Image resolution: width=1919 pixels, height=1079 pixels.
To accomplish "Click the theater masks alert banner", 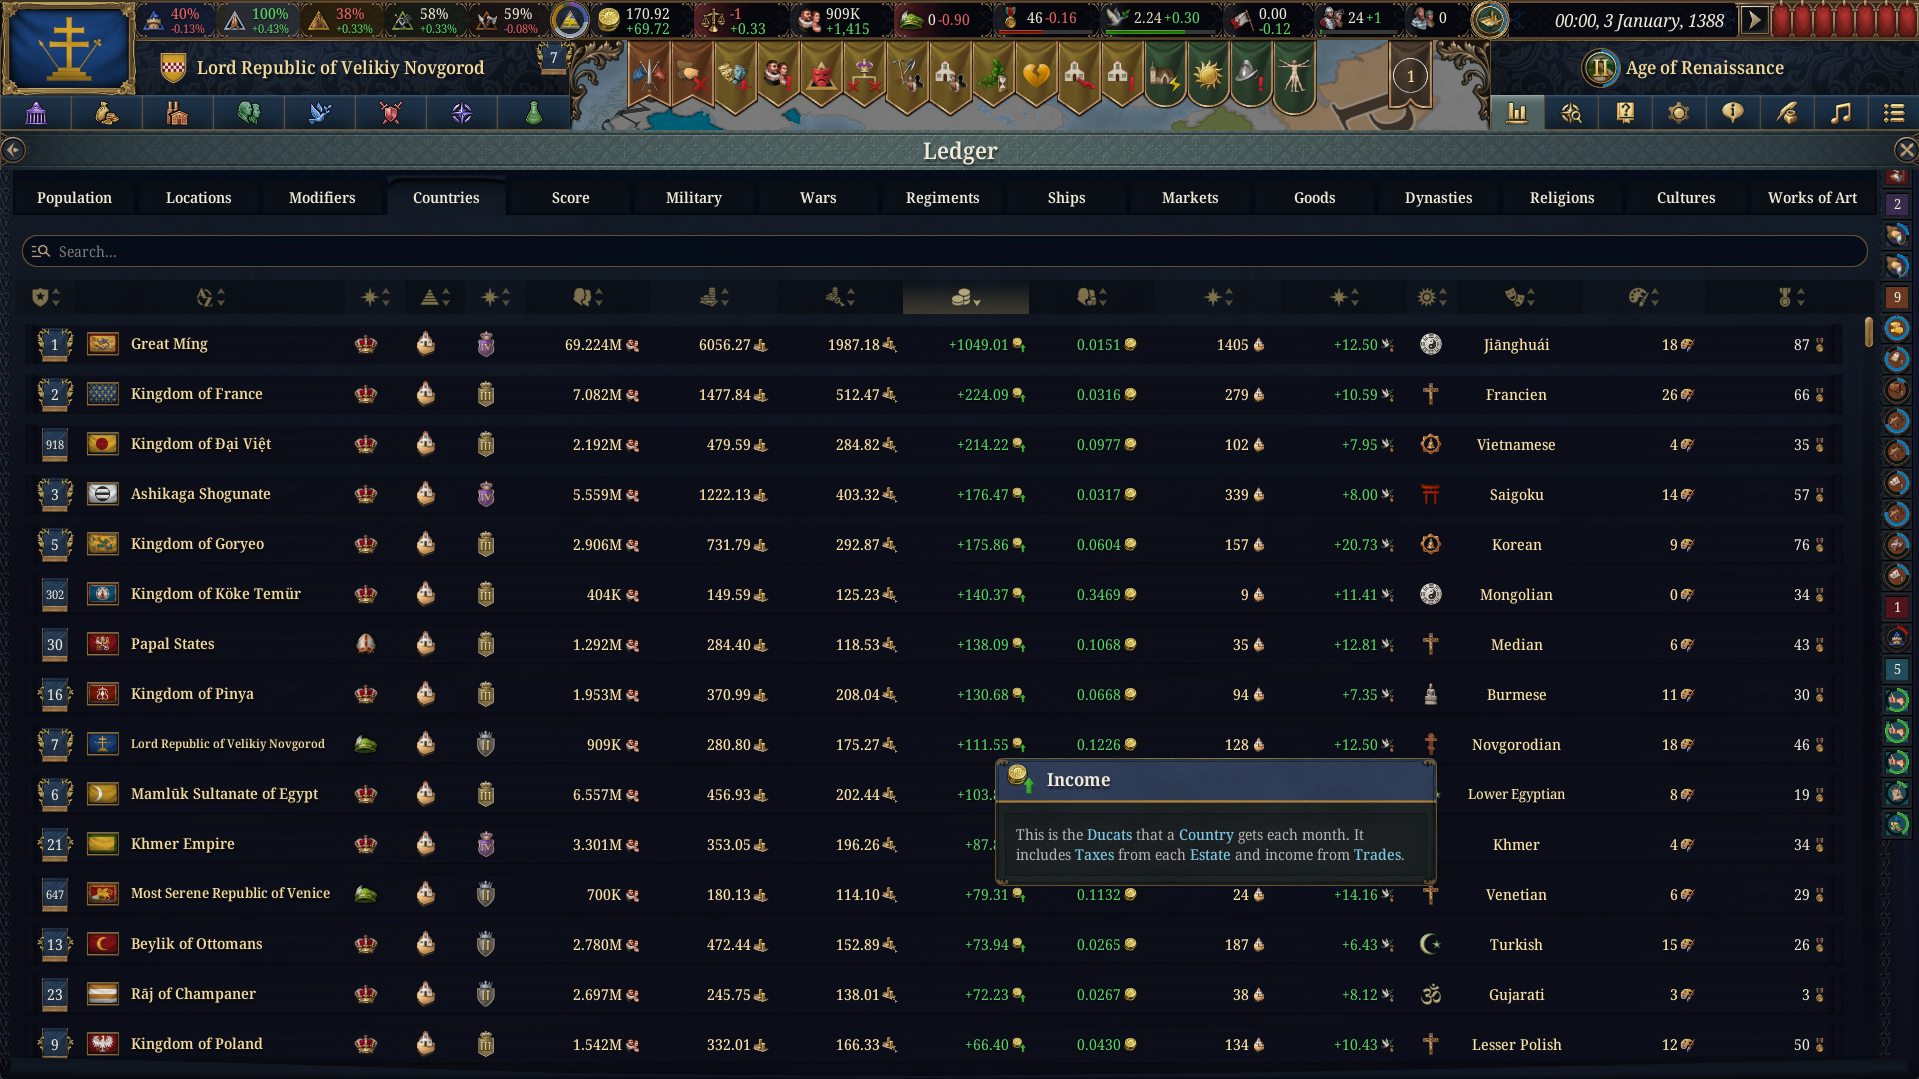I will click(734, 75).
